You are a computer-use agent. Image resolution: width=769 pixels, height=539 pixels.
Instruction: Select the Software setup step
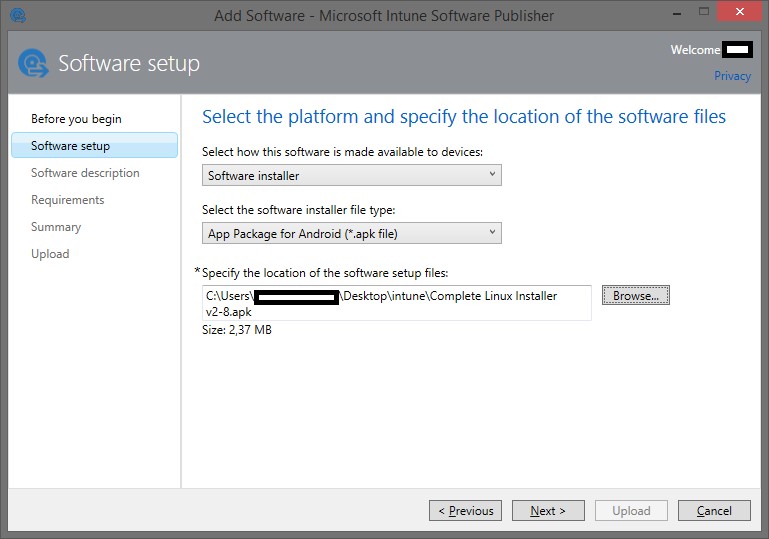(x=94, y=146)
